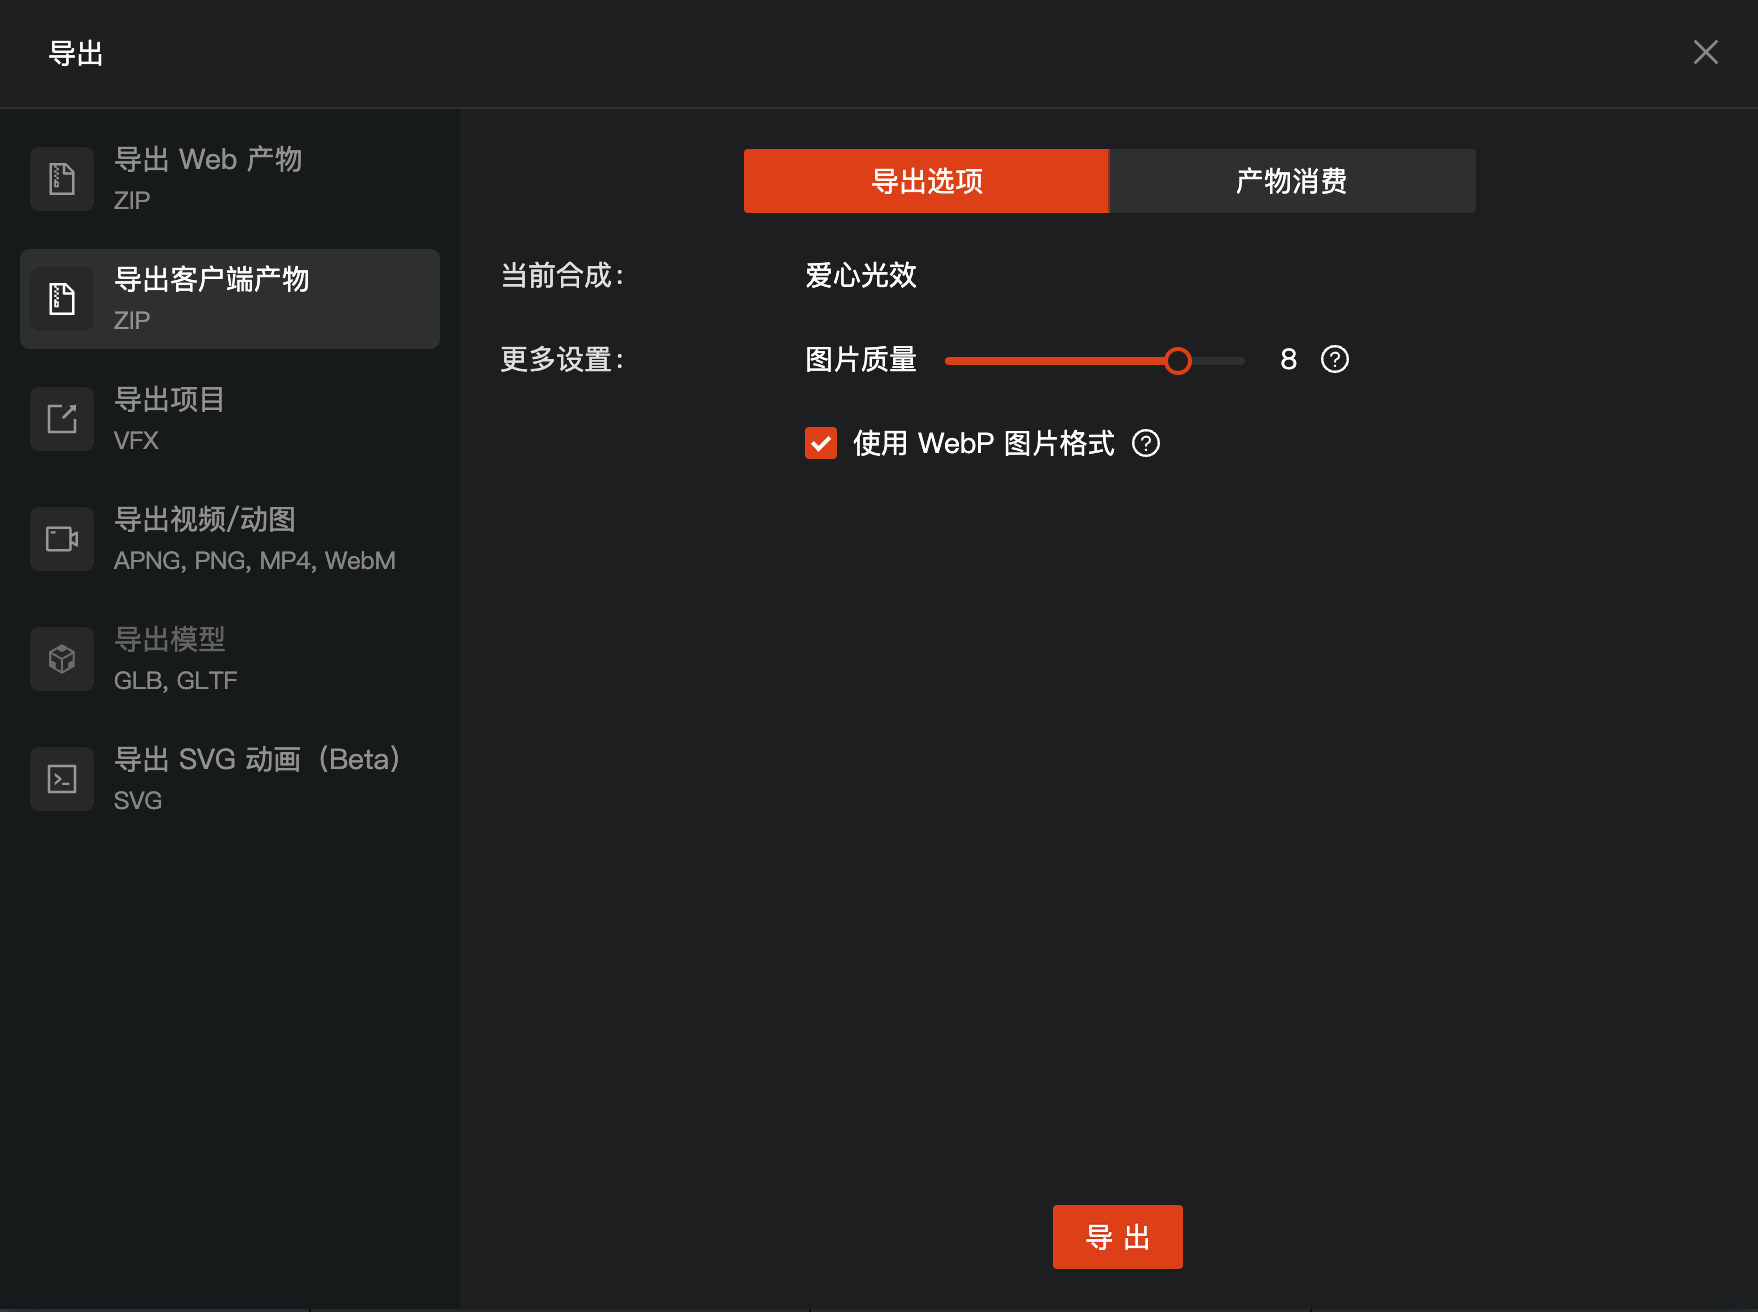The height and width of the screenshot is (1312, 1758).
Task: Click the cube icon for 导出模型
Action: 62,659
